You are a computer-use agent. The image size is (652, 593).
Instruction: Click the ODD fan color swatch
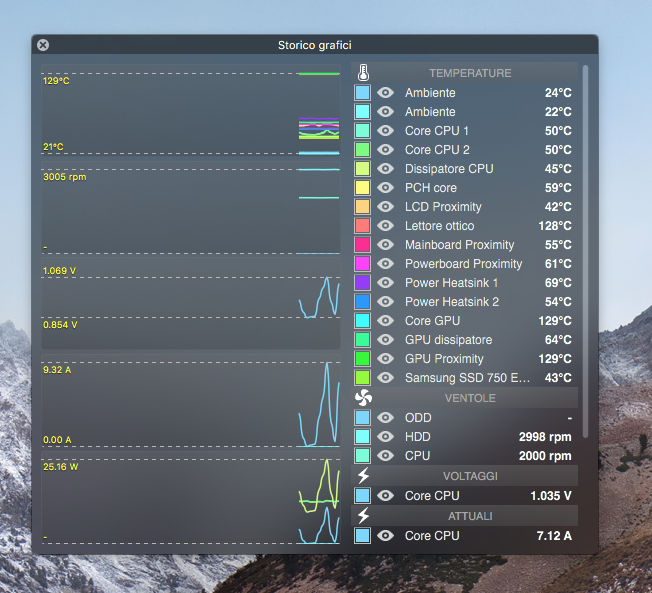pyautogui.click(x=363, y=418)
